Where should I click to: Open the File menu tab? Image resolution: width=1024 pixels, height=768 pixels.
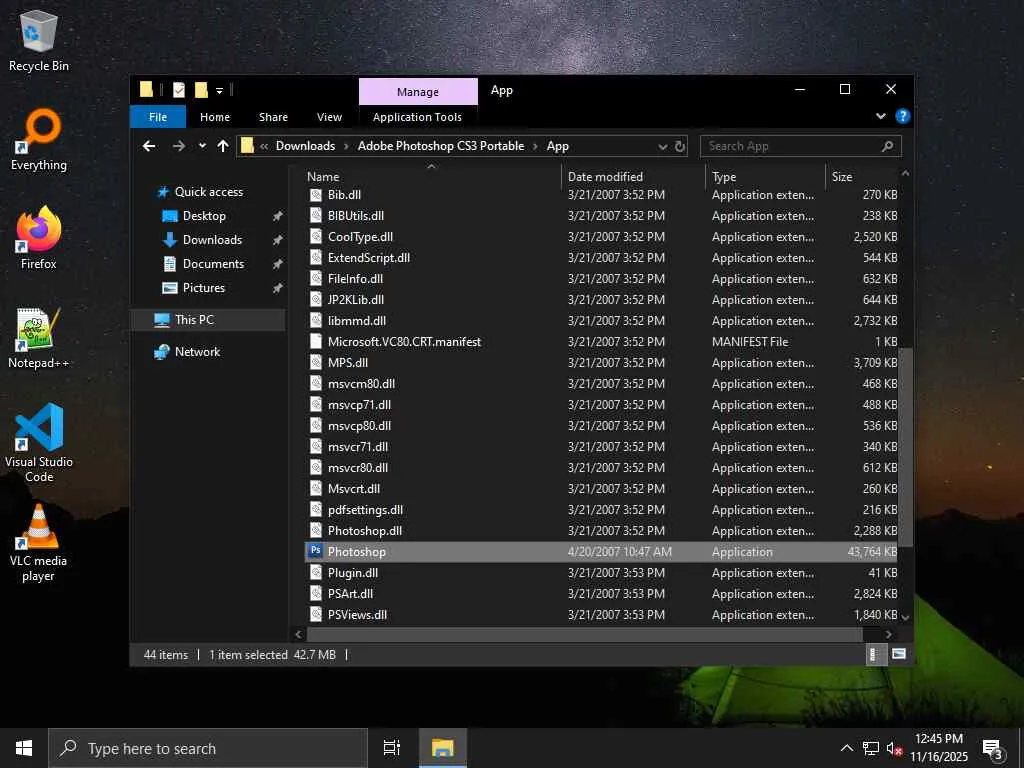coord(158,117)
